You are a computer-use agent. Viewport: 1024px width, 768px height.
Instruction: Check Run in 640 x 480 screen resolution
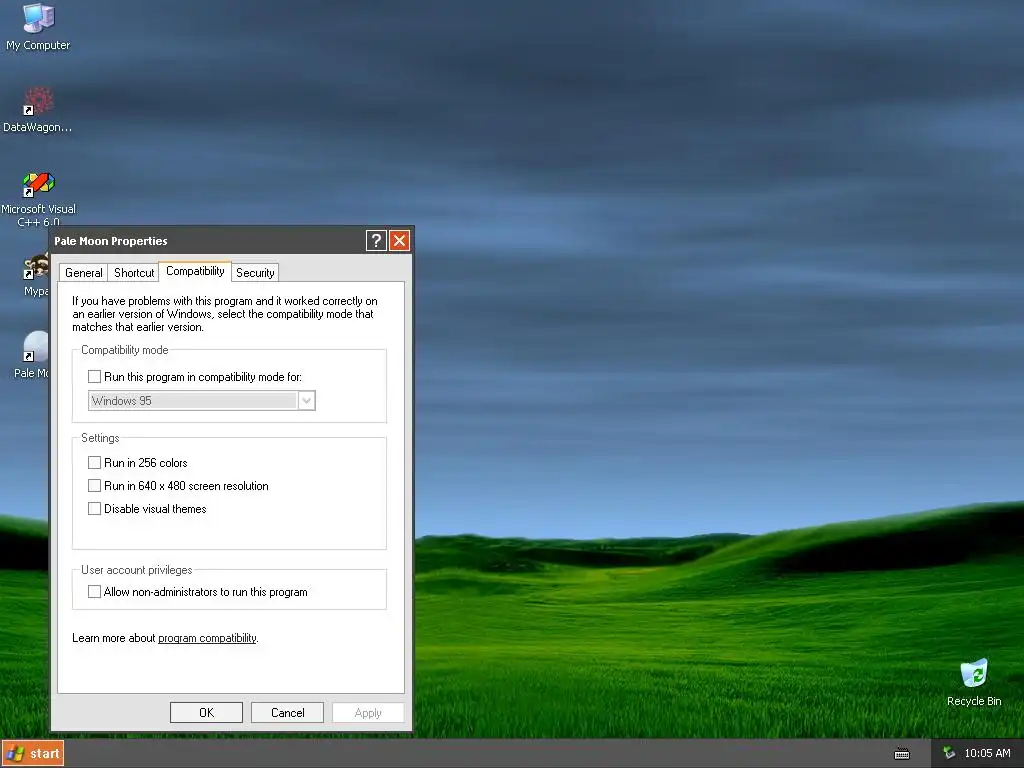95,486
